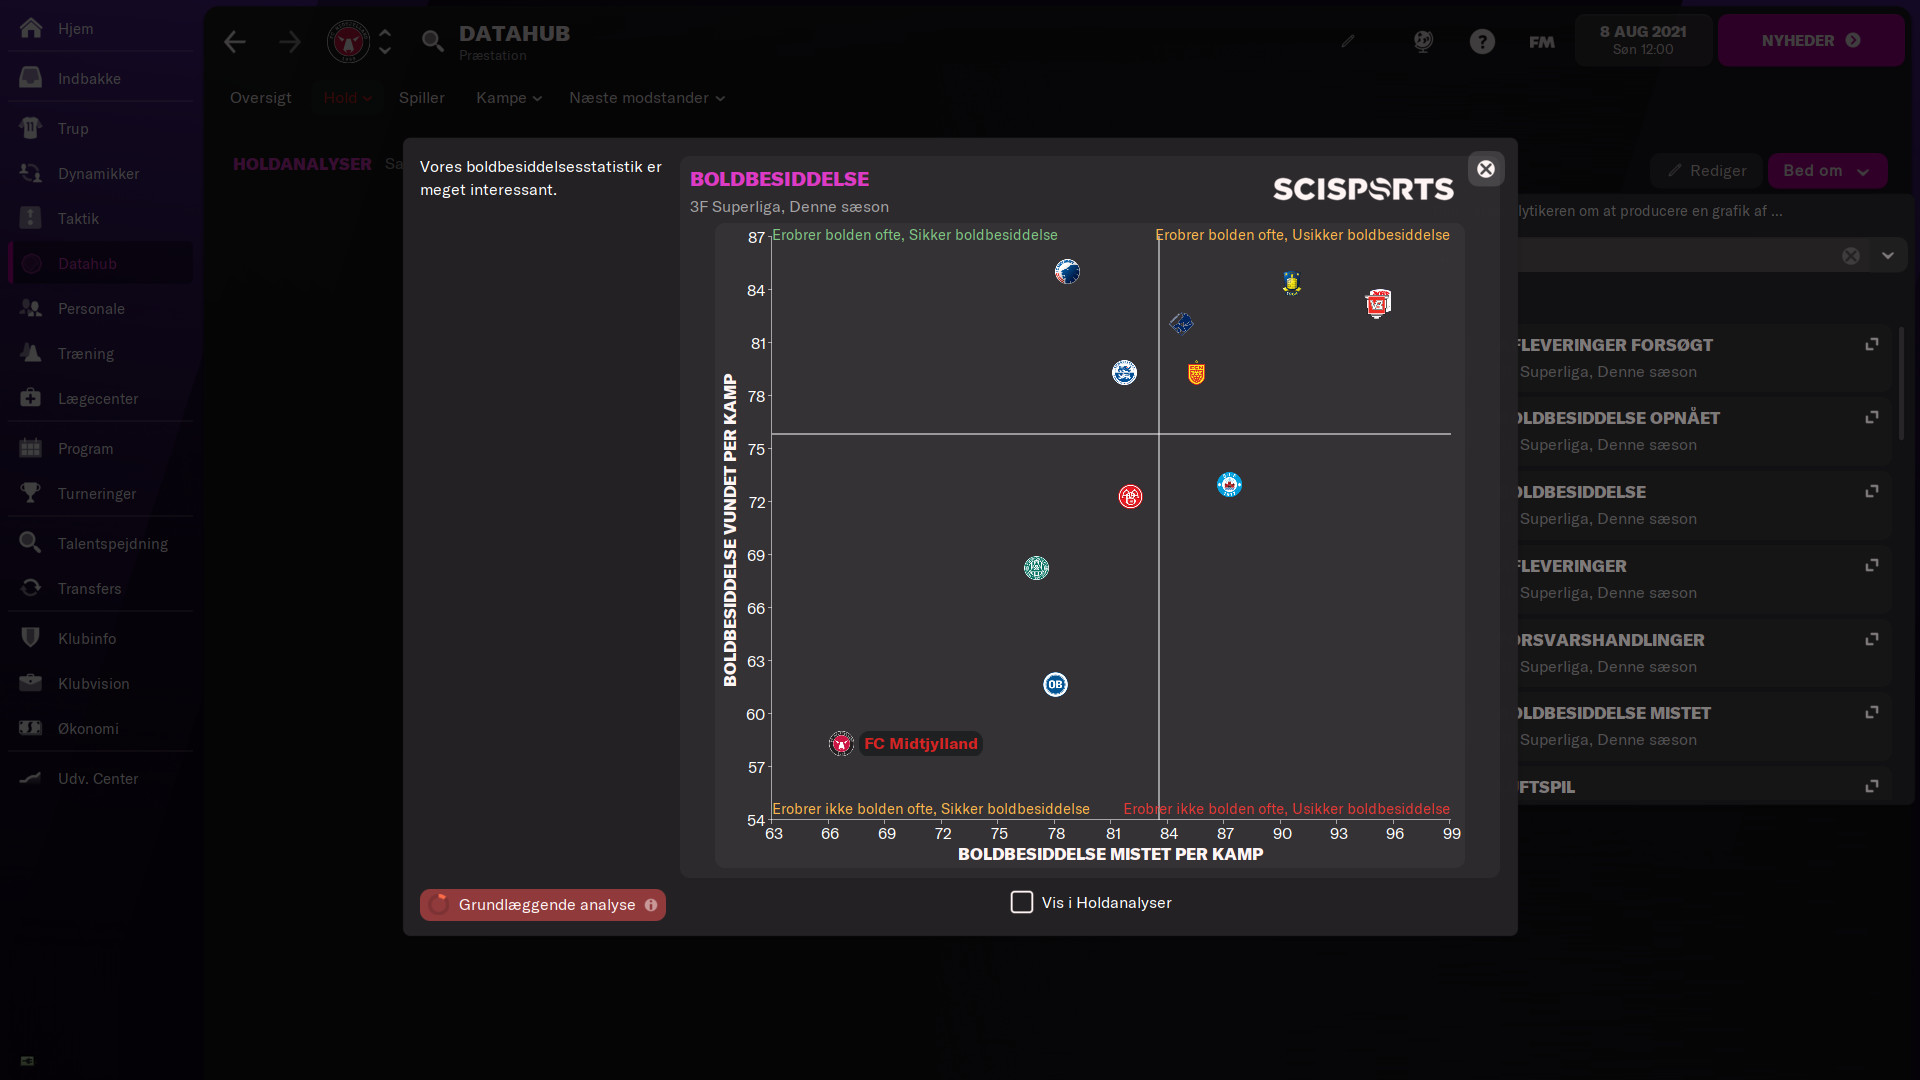The image size is (1920, 1080).
Task: Expand the Kampe dropdown menu
Action: click(508, 98)
